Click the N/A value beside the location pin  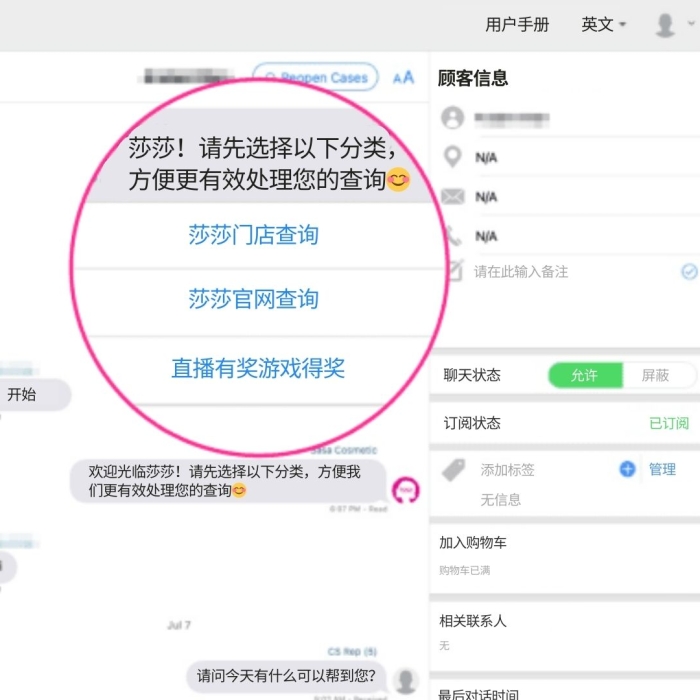tap(486, 158)
